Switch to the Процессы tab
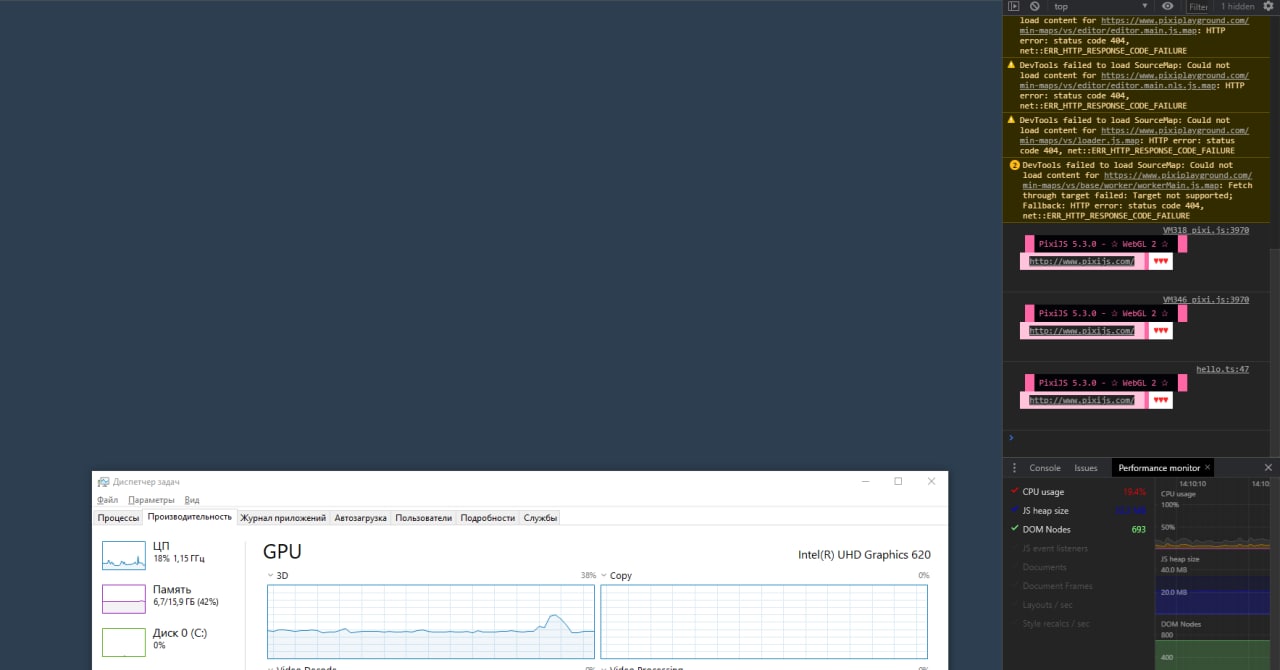 [x=118, y=518]
